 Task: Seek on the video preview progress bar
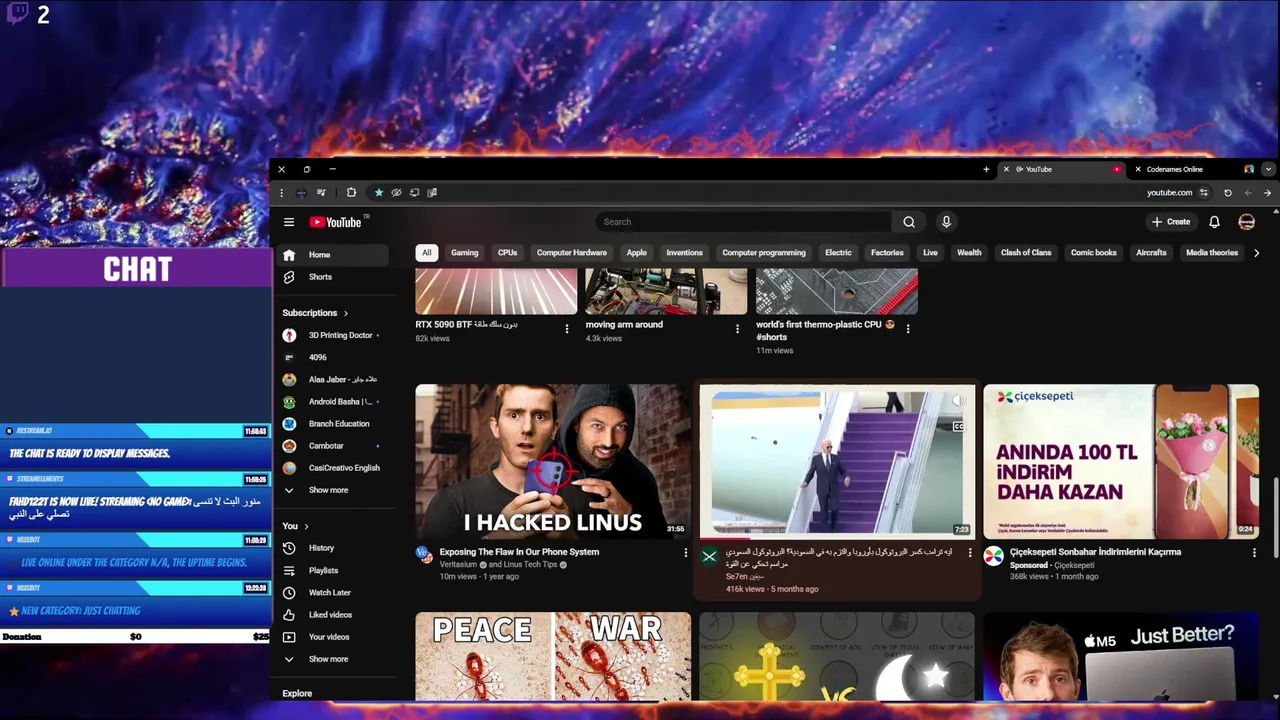coord(837,538)
